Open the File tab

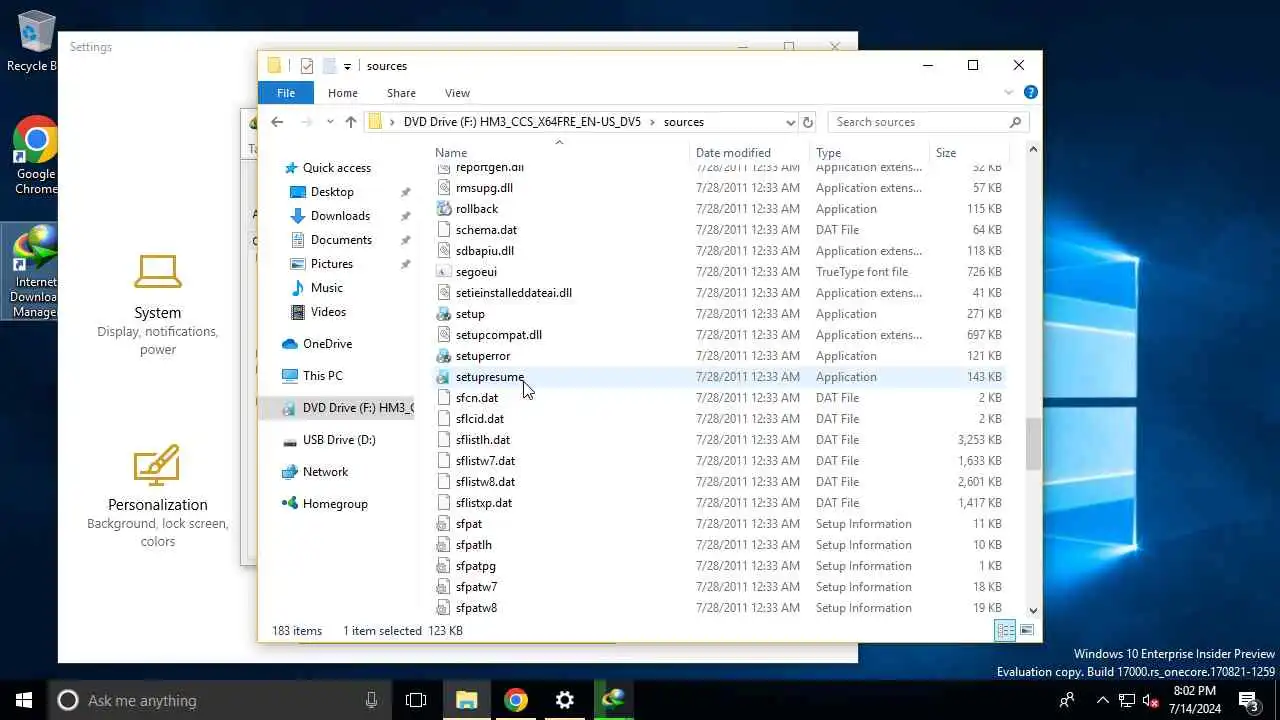coord(286,93)
